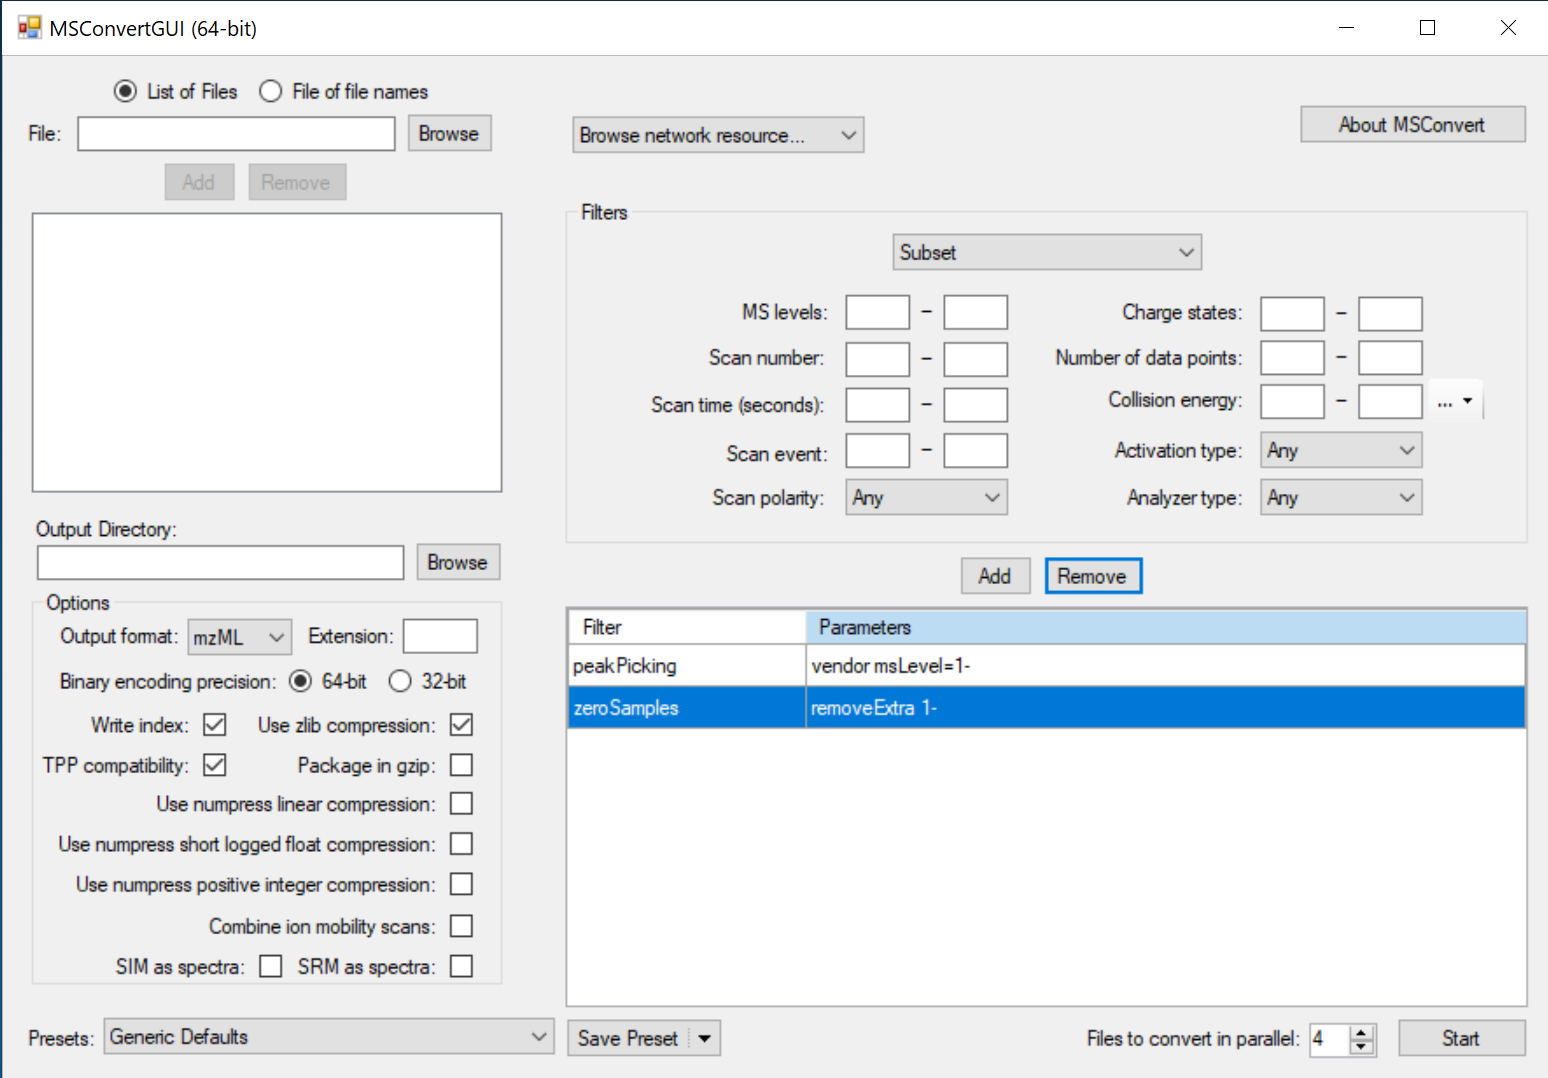
Task: Open the Output format mzML dropdown
Action: (x=240, y=637)
